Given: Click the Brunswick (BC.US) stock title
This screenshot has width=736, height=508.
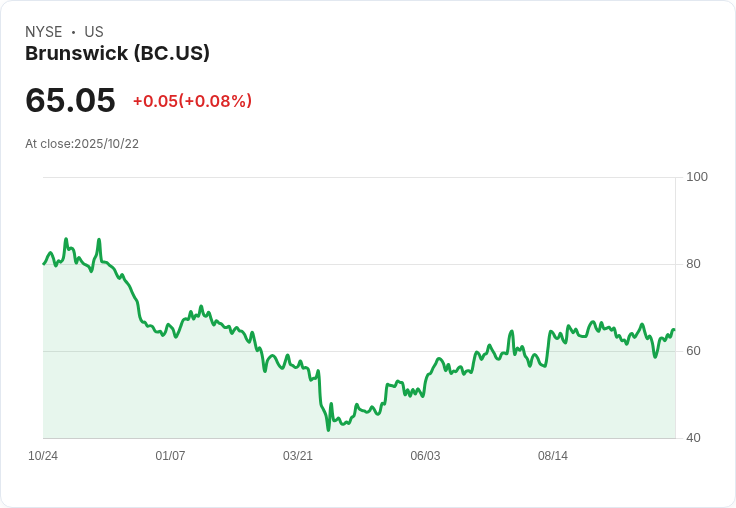Looking at the screenshot, I should click(117, 54).
